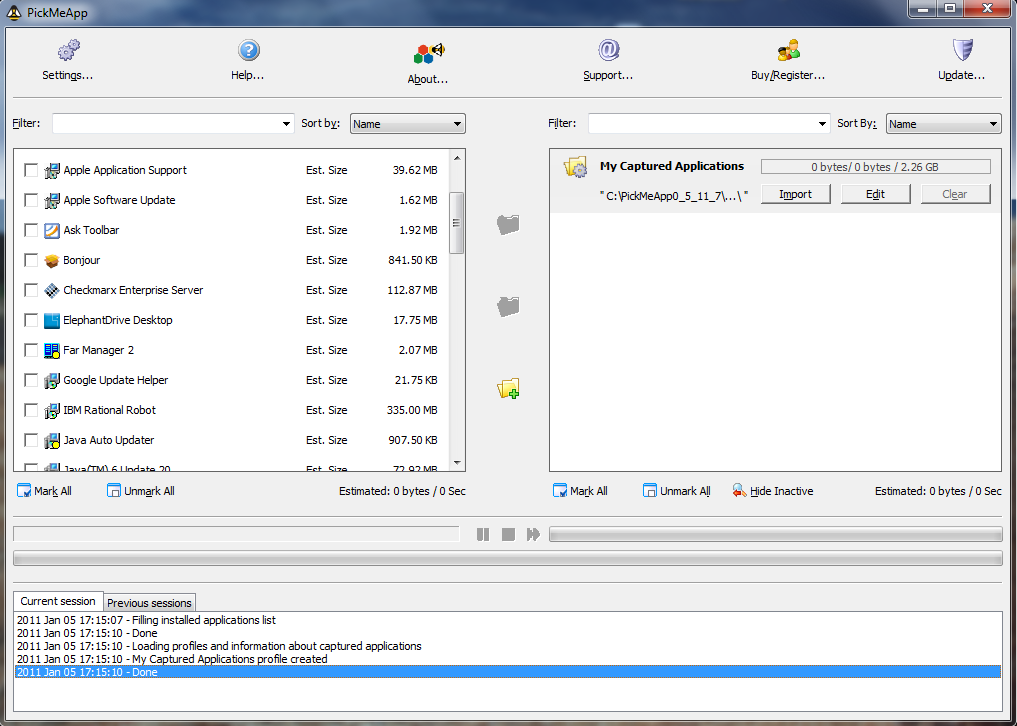Click the Edit profile button
The width and height of the screenshot is (1017, 726).
[x=876, y=194]
